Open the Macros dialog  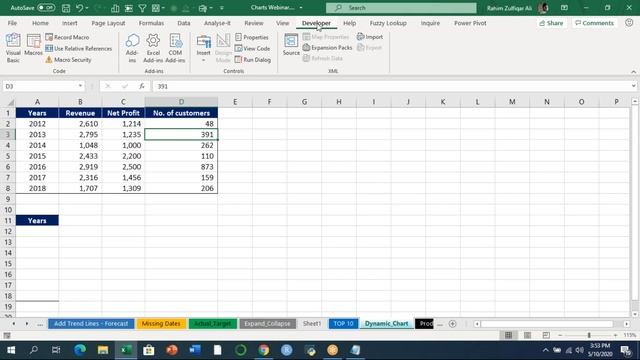point(33,45)
